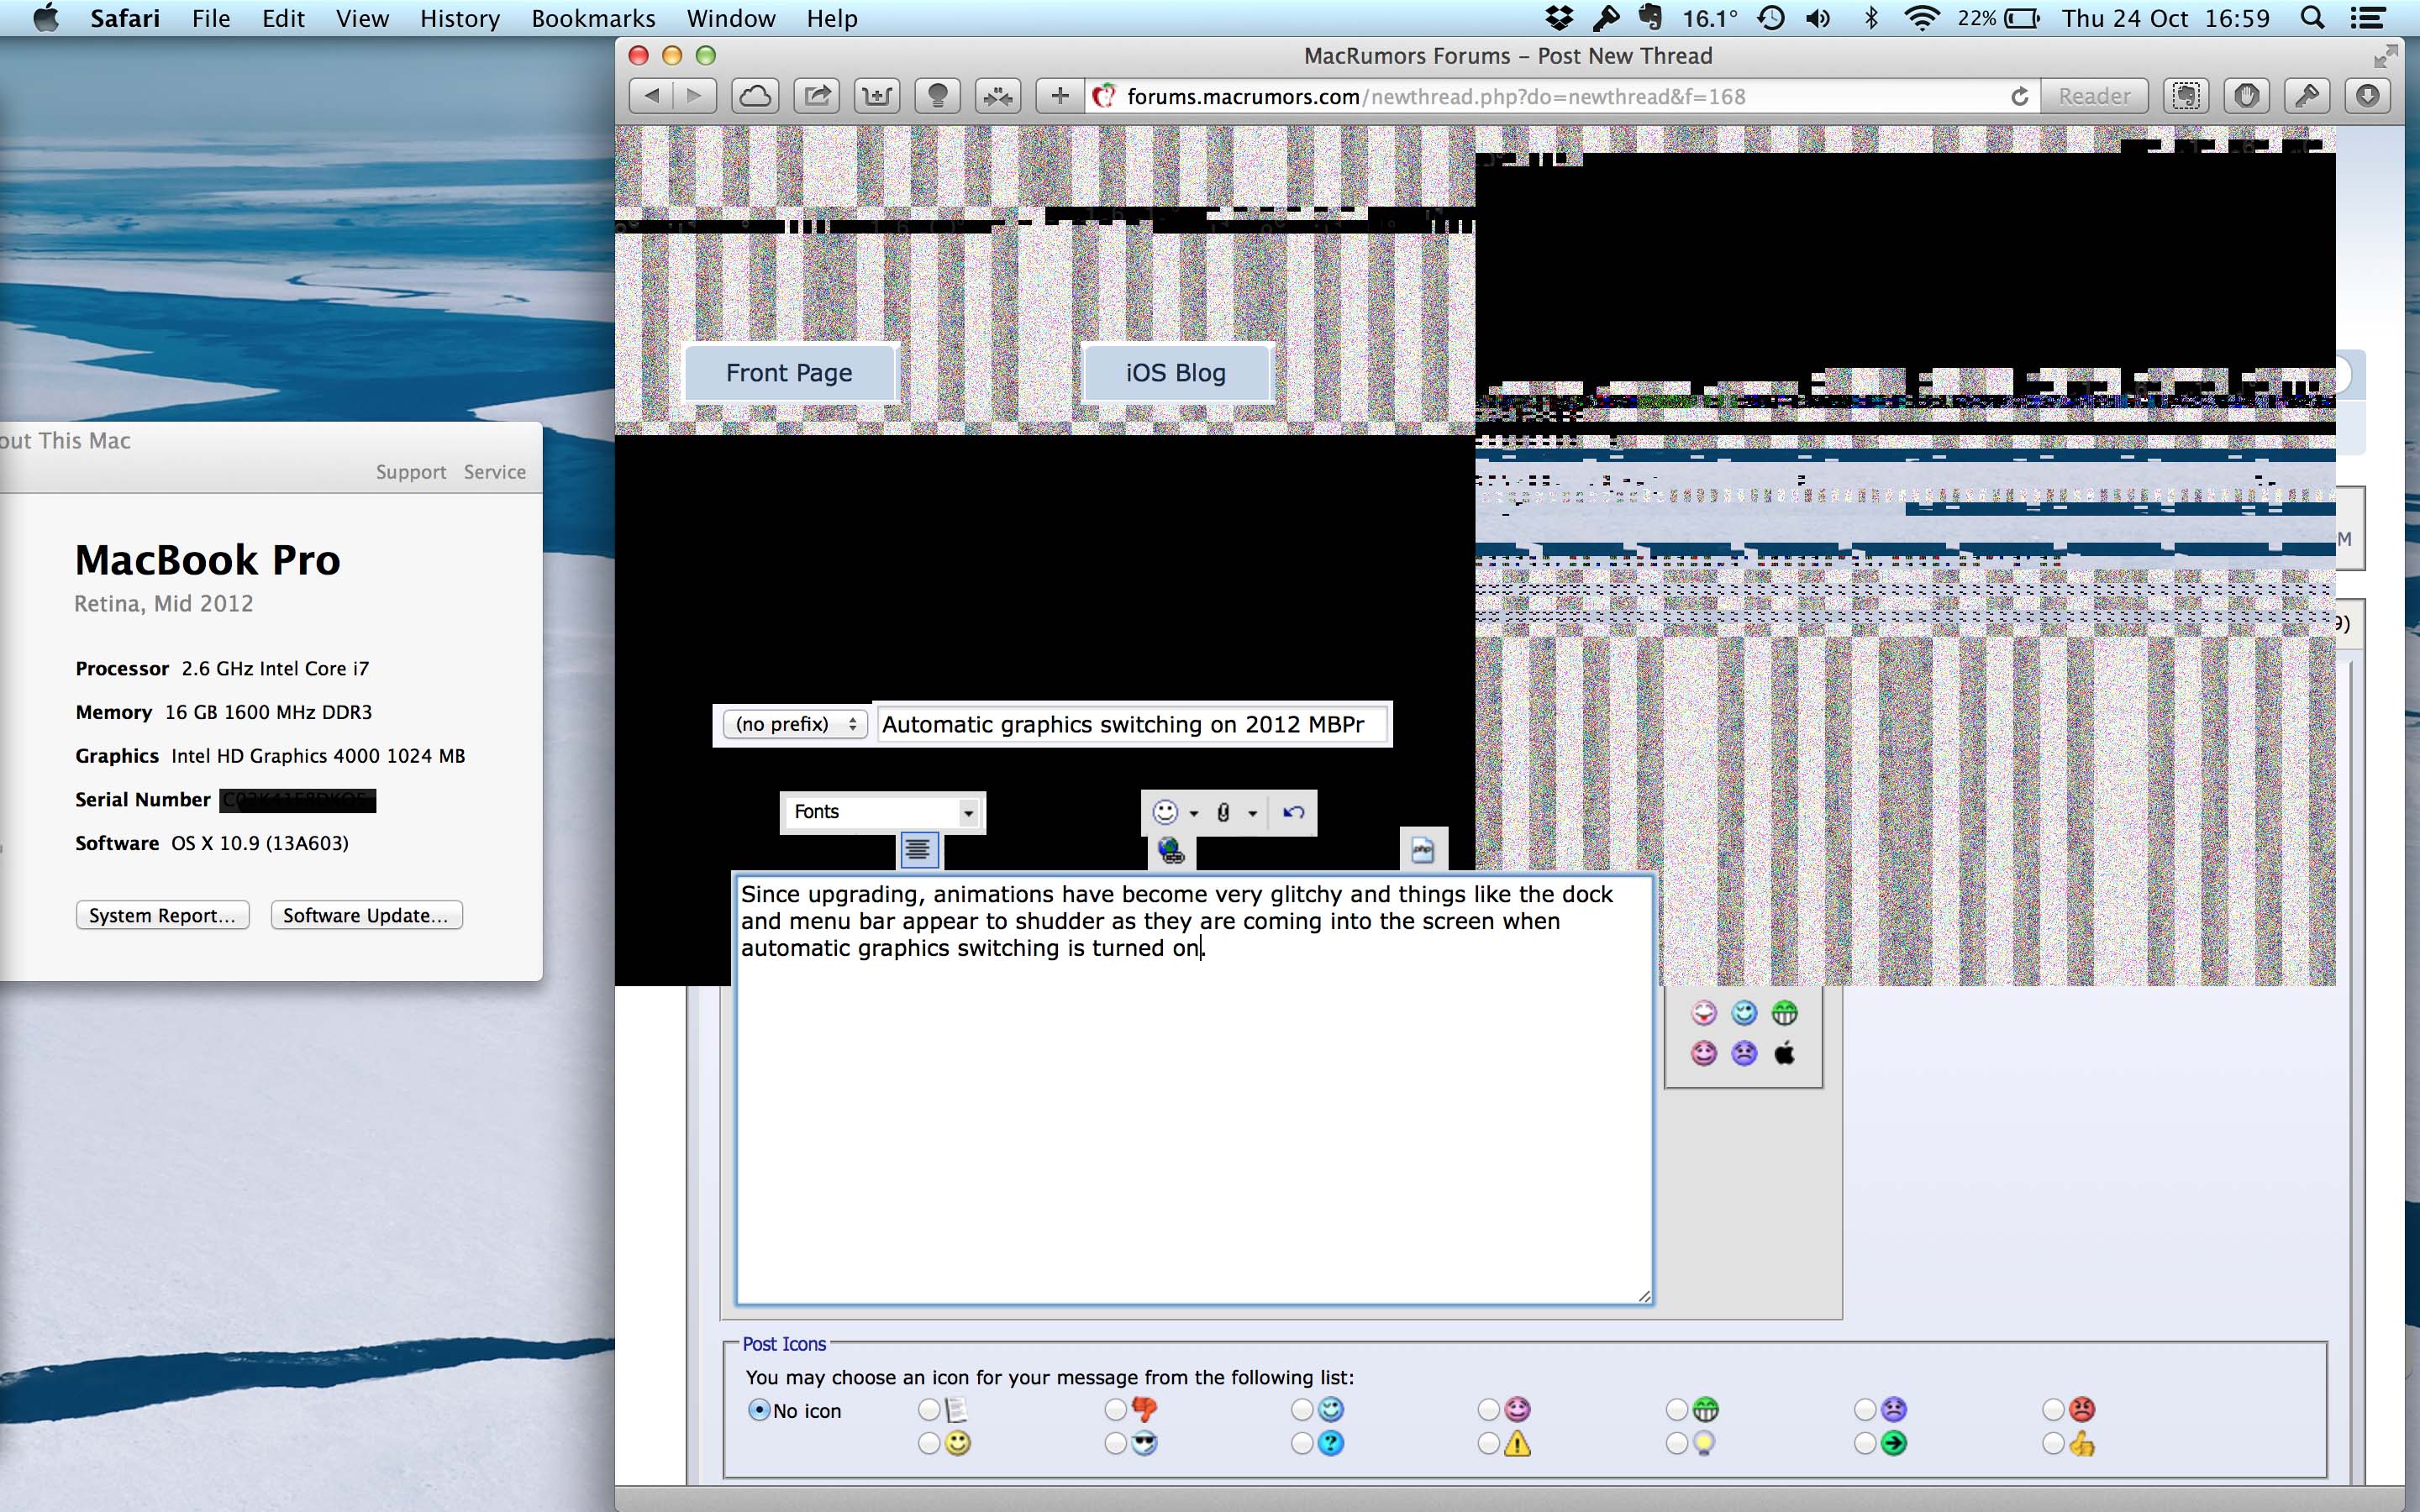Click the Time Machine menu bar icon
Viewport: 2420px width, 1512px height.
pyautogui.click(x=1771, y=18)
